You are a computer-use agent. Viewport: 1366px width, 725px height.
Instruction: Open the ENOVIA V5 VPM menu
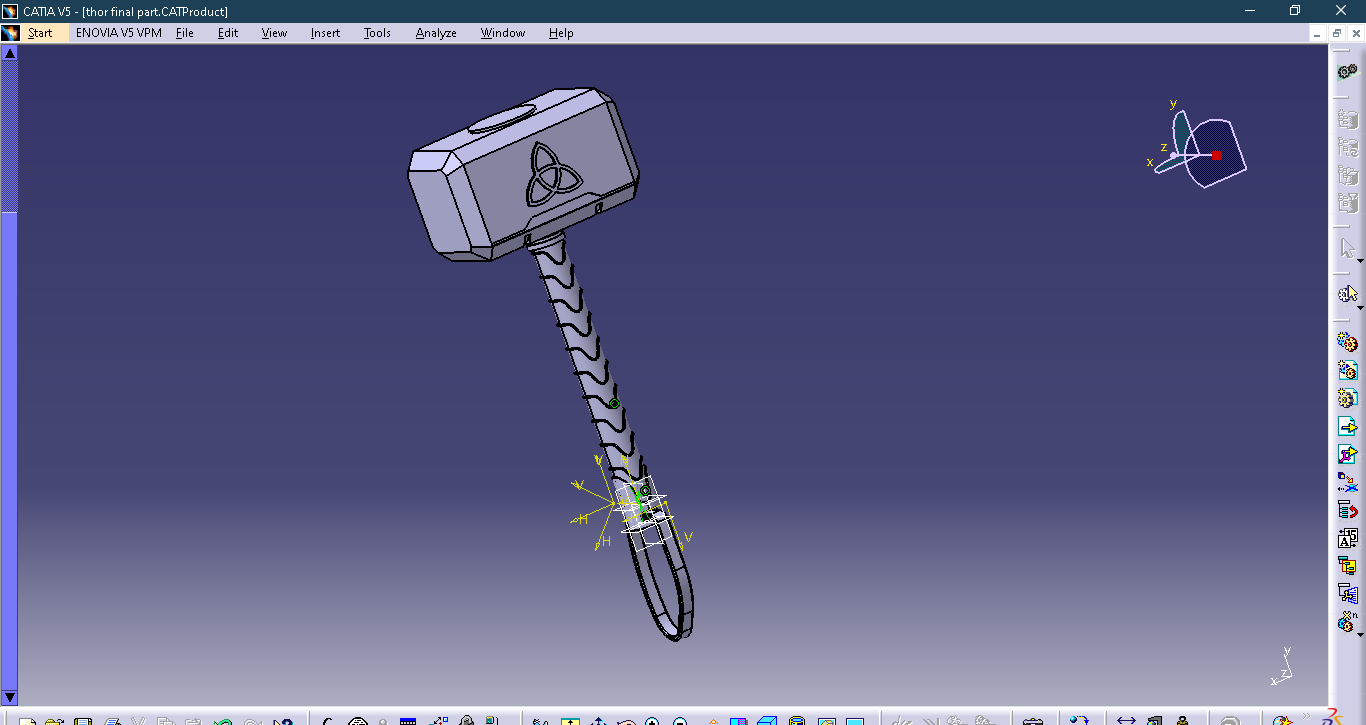119,33
